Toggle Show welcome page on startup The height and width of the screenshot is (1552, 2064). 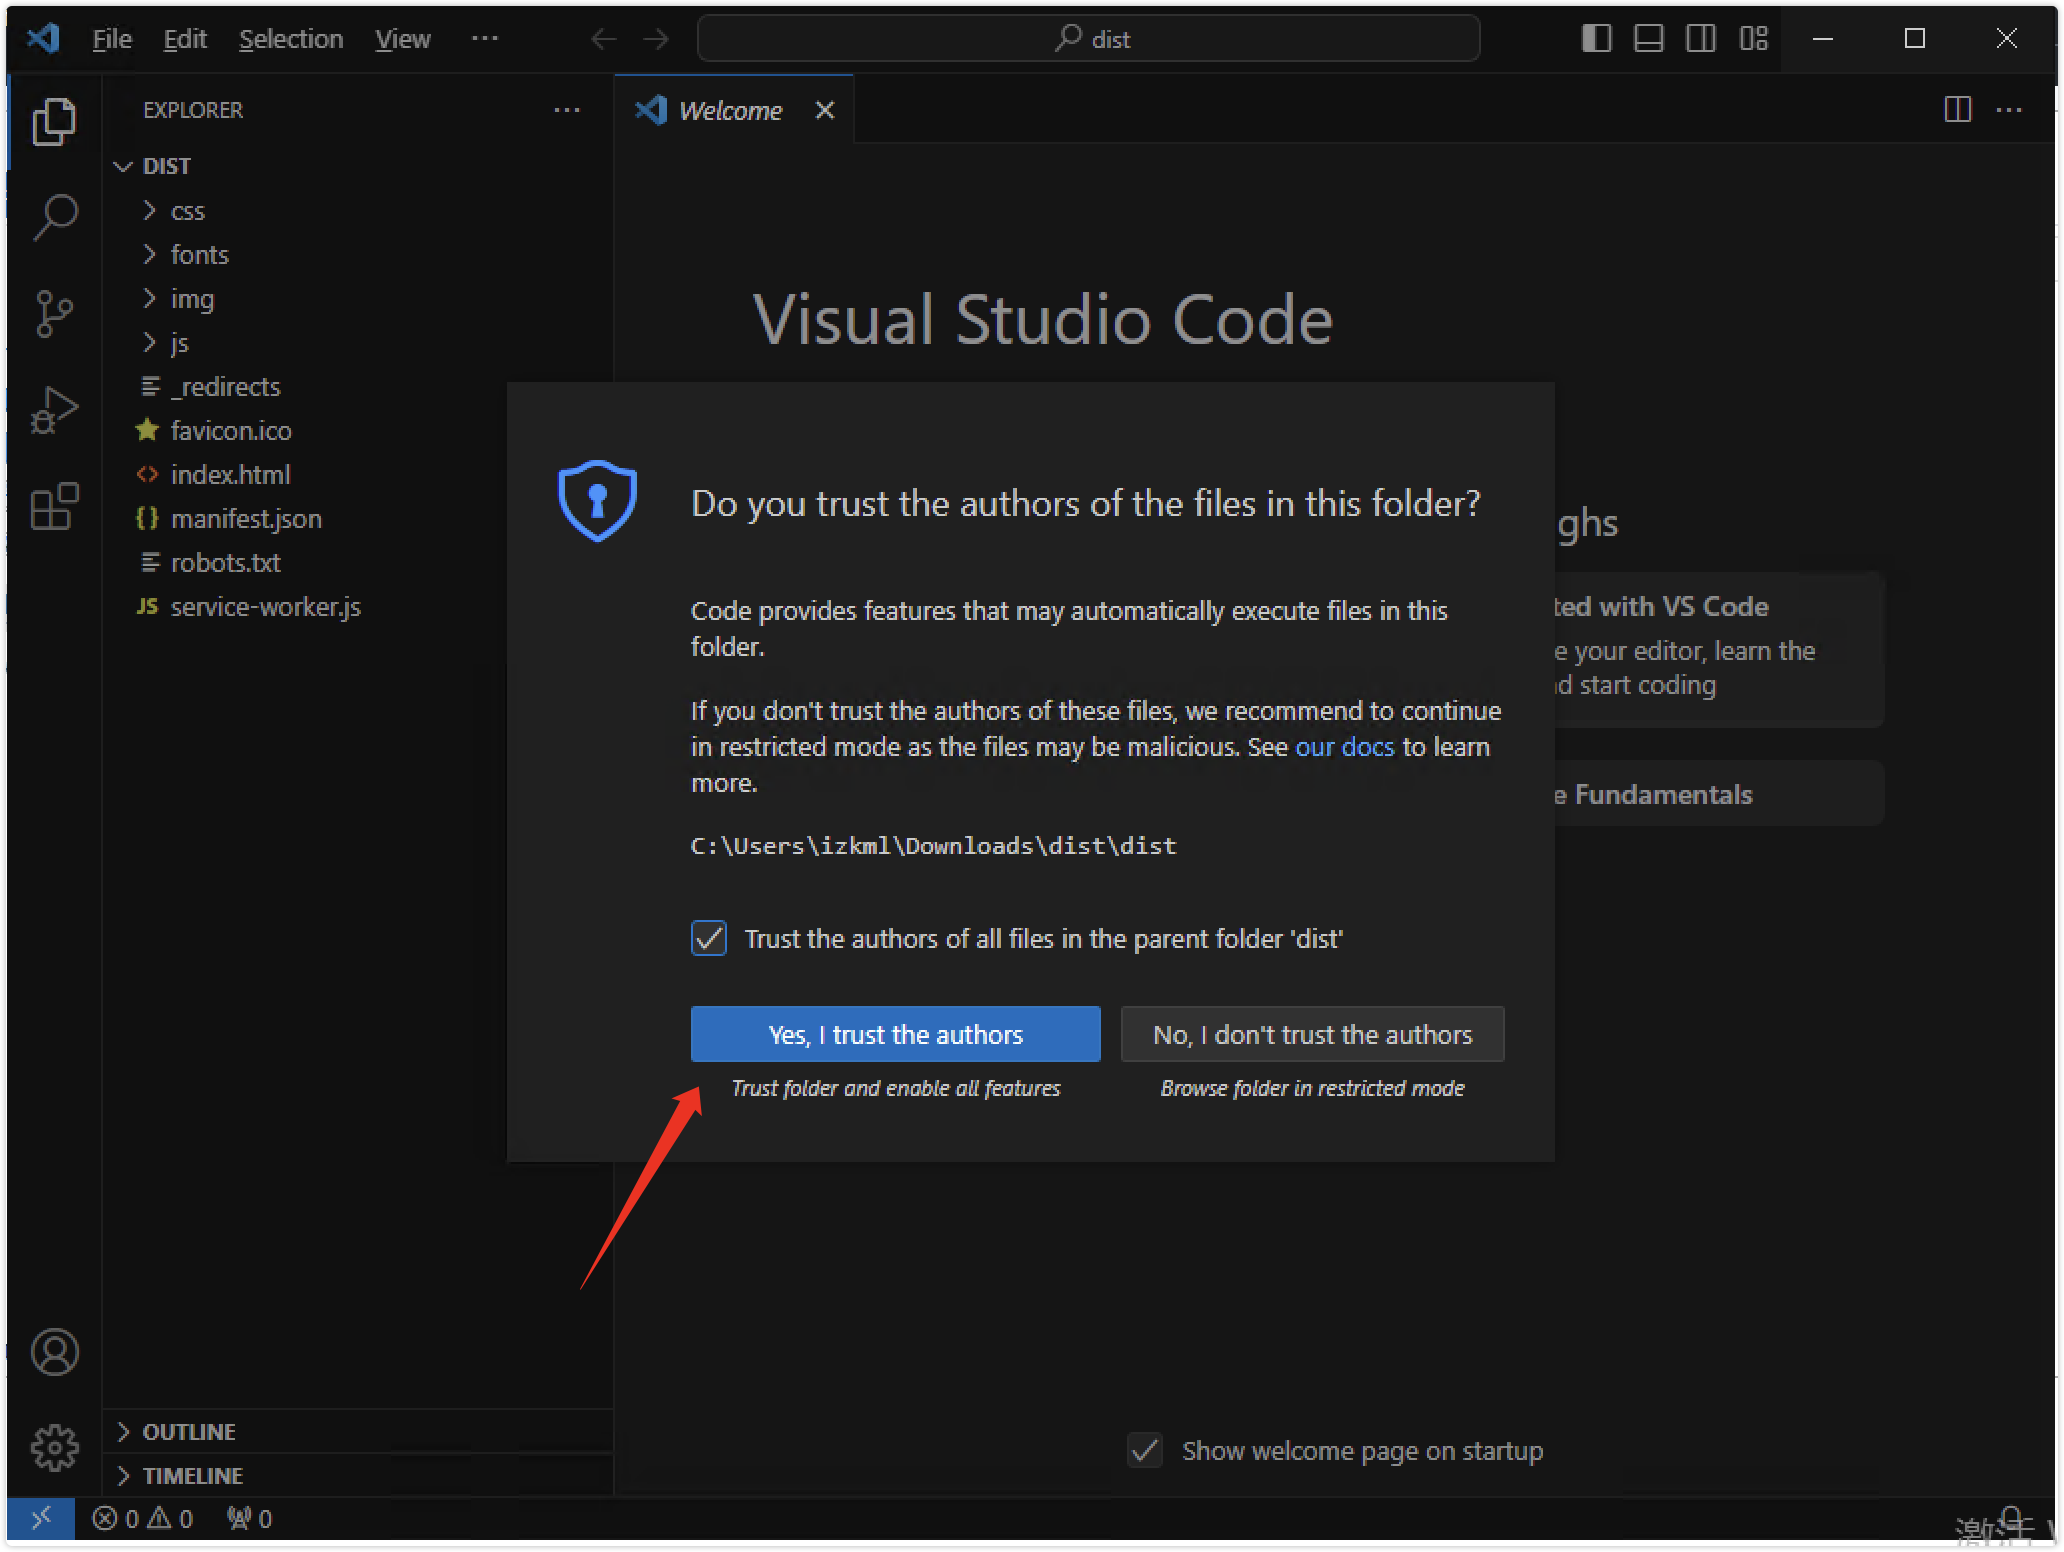1145,1450
